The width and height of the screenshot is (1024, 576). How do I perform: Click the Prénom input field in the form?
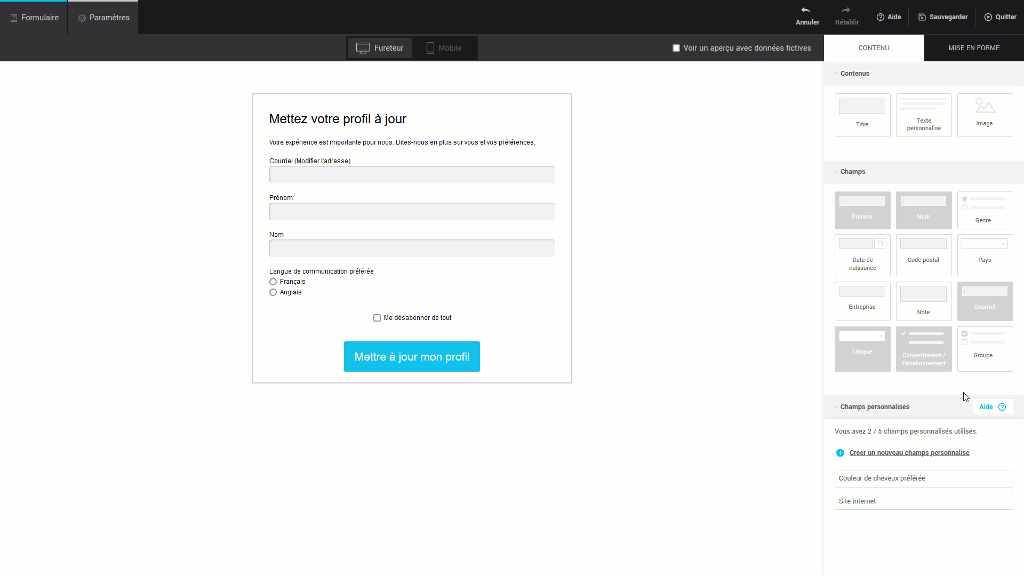point(411,211)
